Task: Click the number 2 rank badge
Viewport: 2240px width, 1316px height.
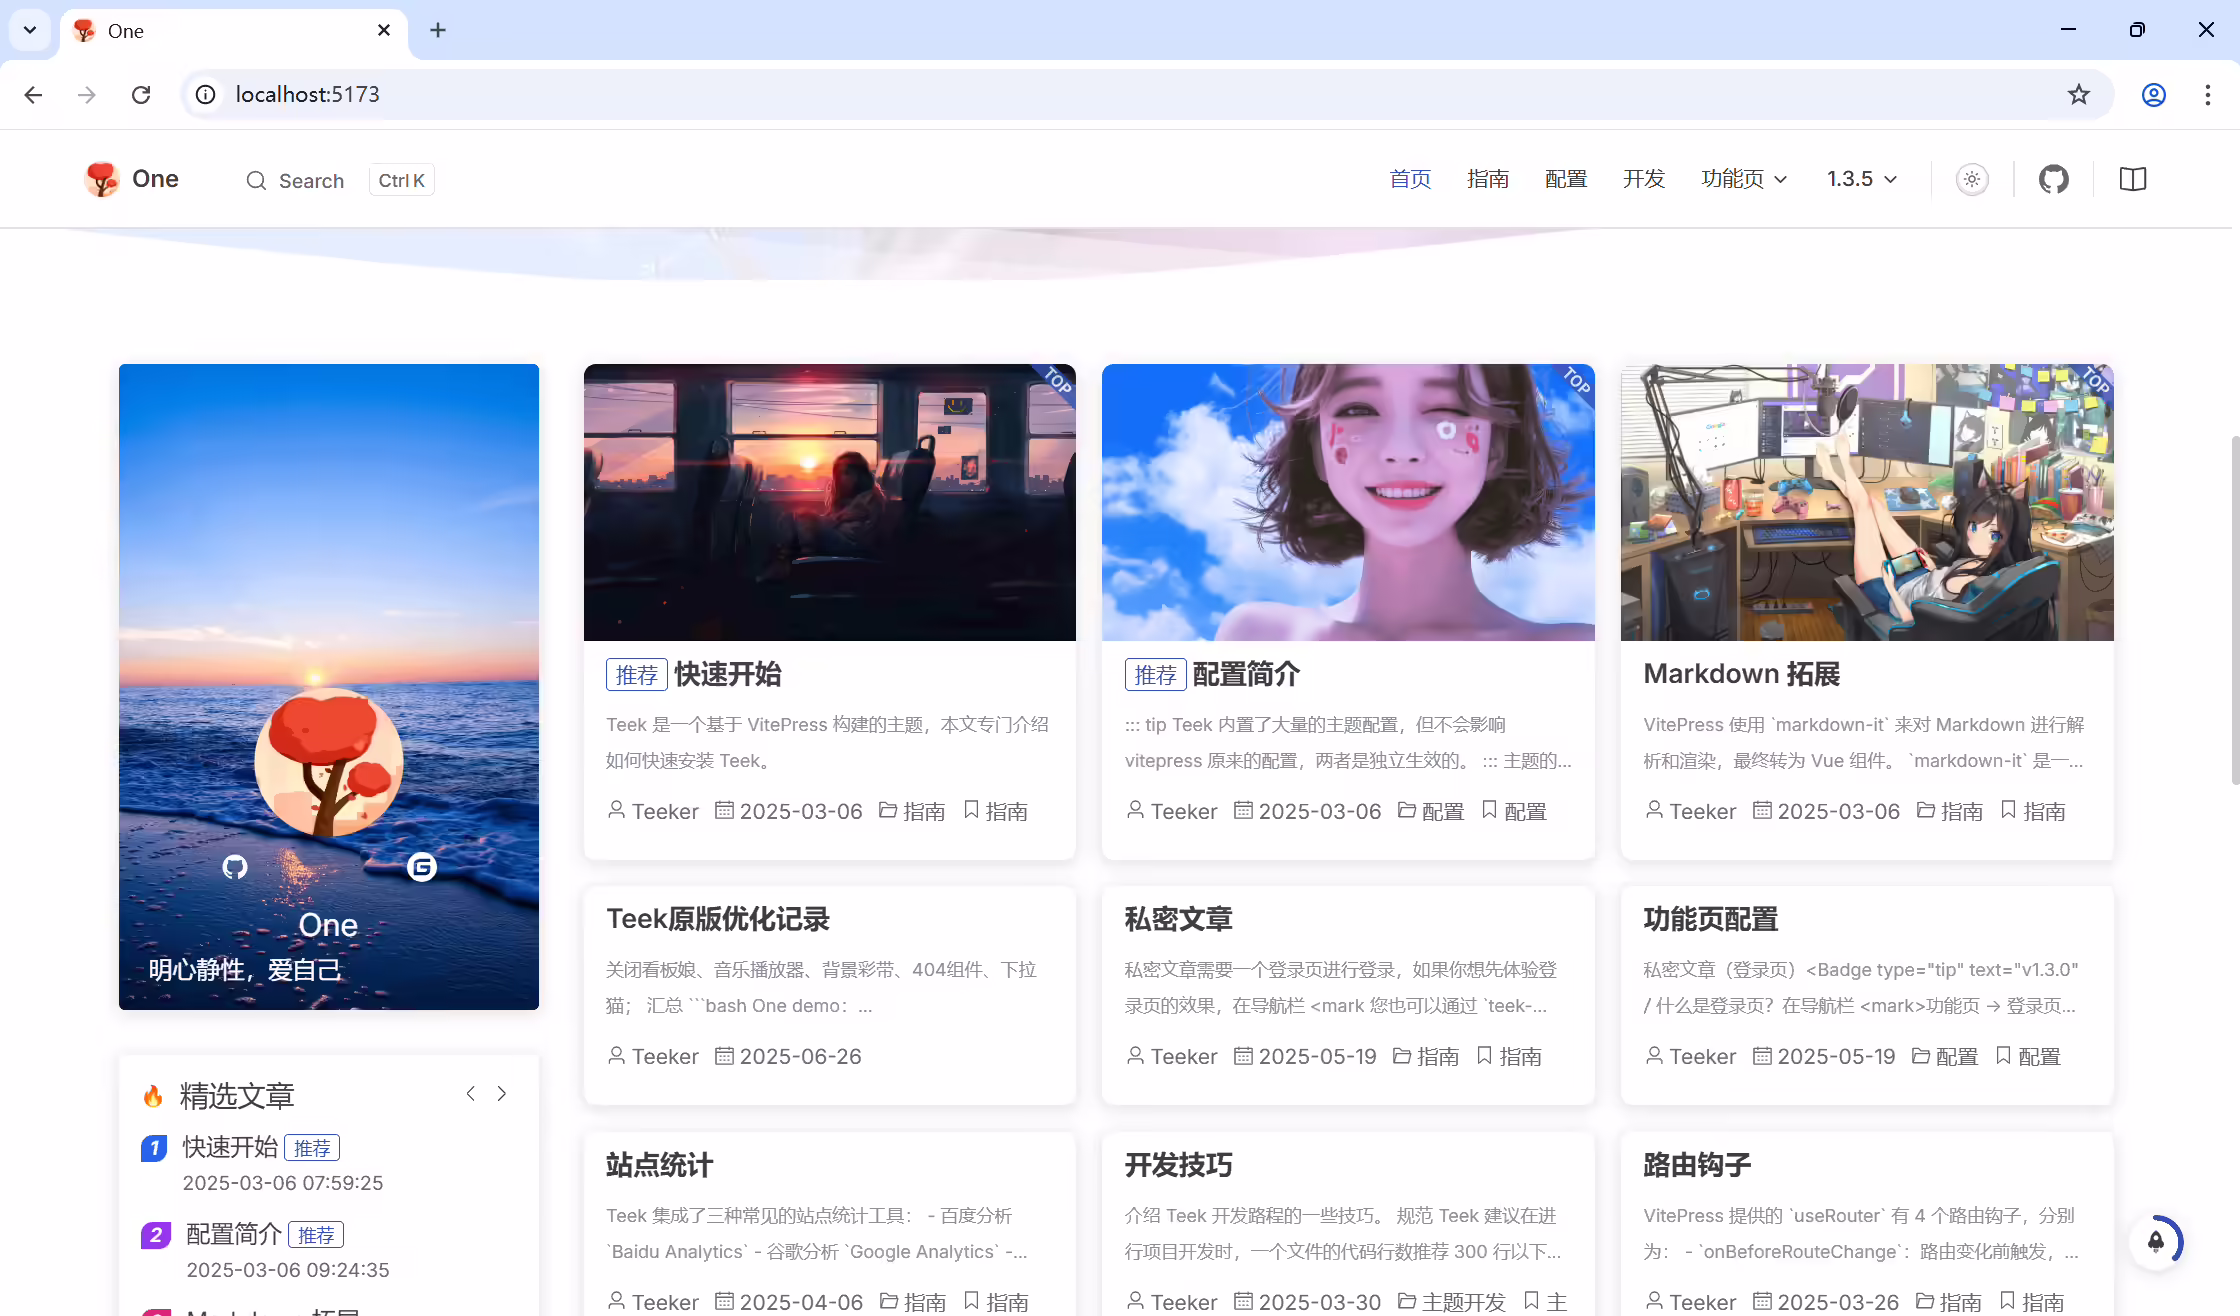Action: (155, 1235)
